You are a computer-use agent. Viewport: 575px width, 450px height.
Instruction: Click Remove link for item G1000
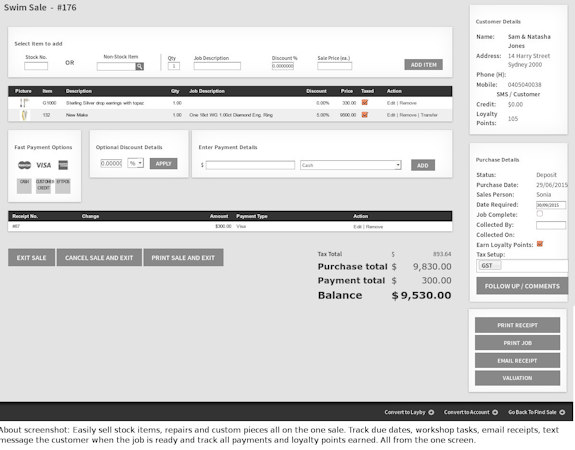tap(408, 103)
